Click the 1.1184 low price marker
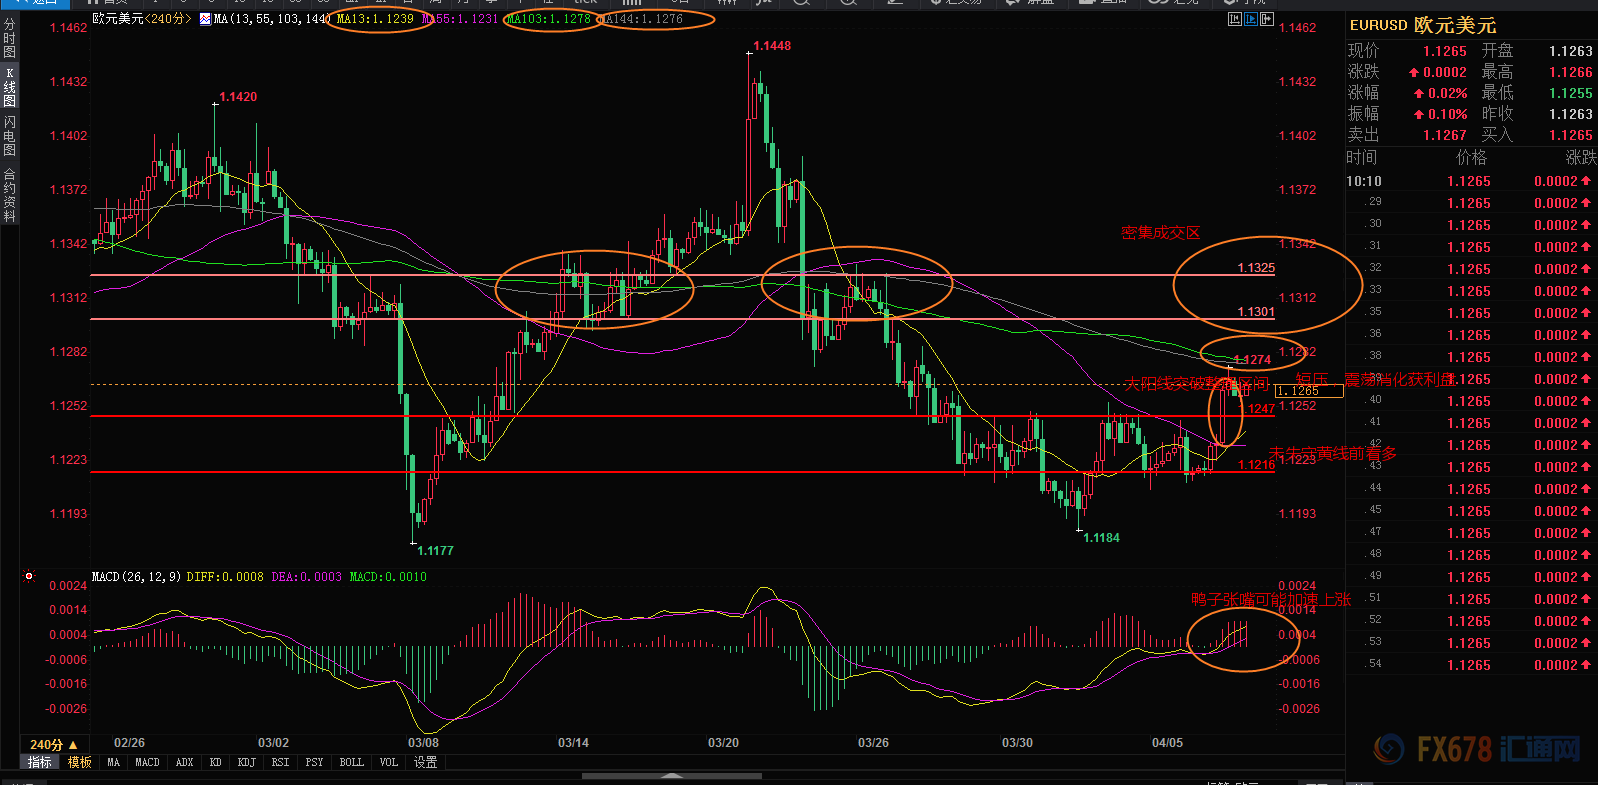 tap(1101, 538)
